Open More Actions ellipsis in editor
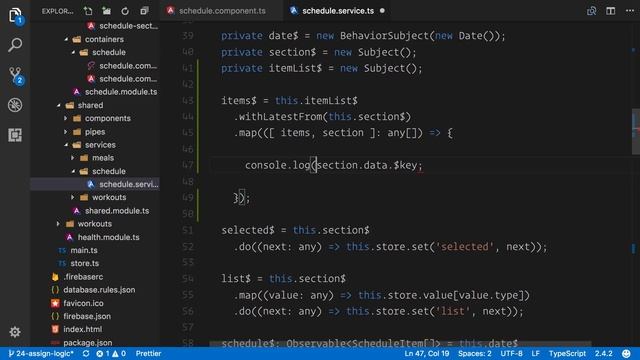The image size is (640, 360). click(x=630, y=11)
